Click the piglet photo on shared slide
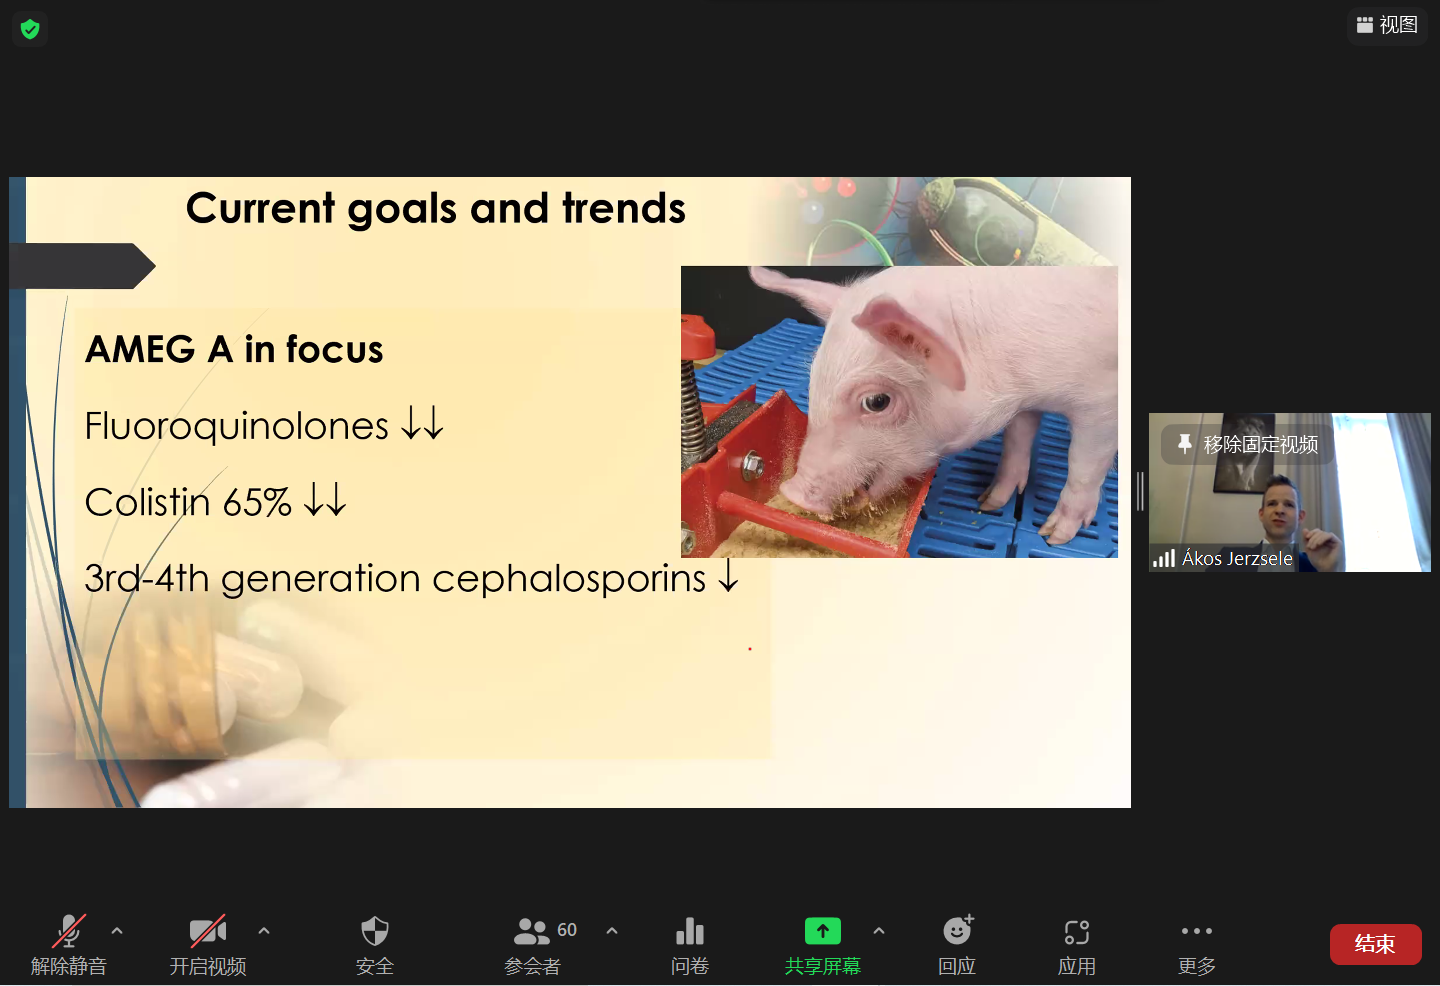 point(899,411)
